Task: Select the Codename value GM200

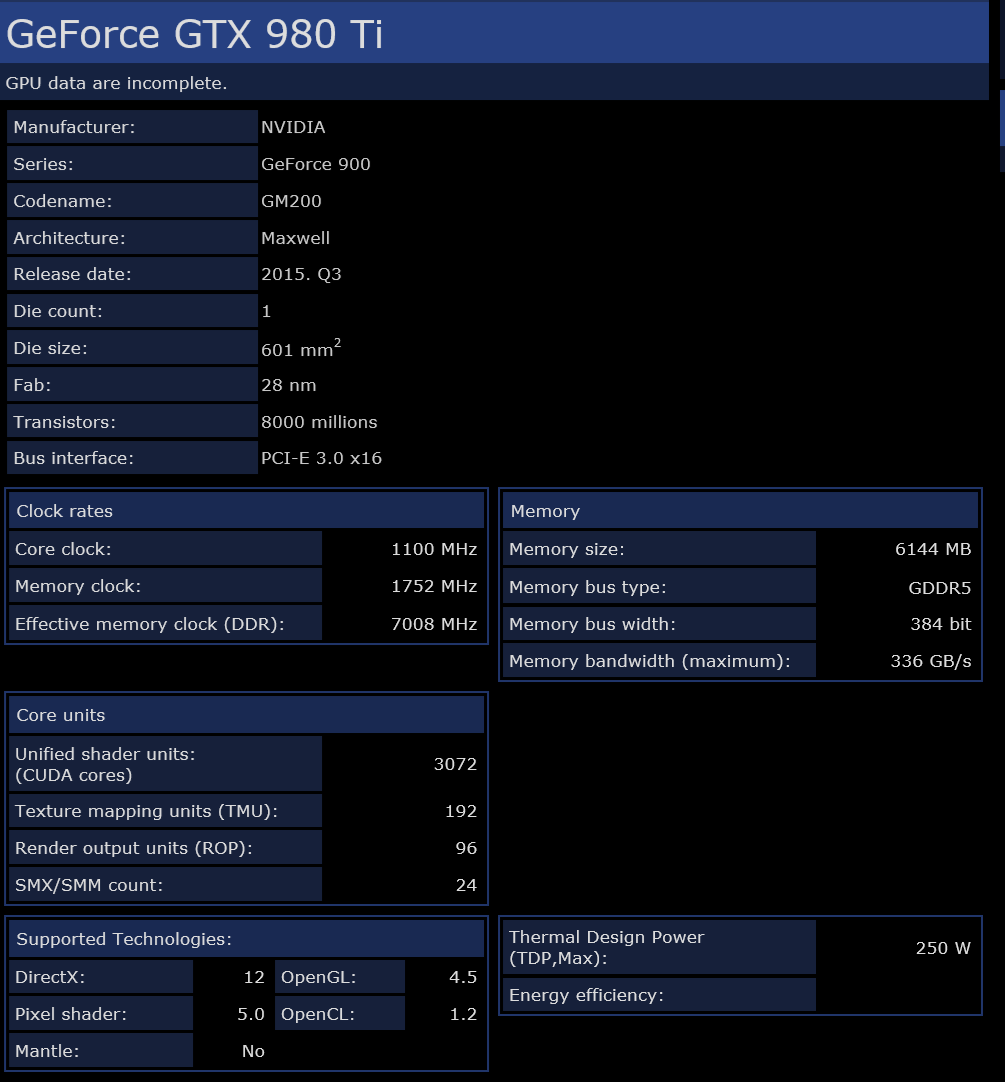Action: click(x=291, y=201)
